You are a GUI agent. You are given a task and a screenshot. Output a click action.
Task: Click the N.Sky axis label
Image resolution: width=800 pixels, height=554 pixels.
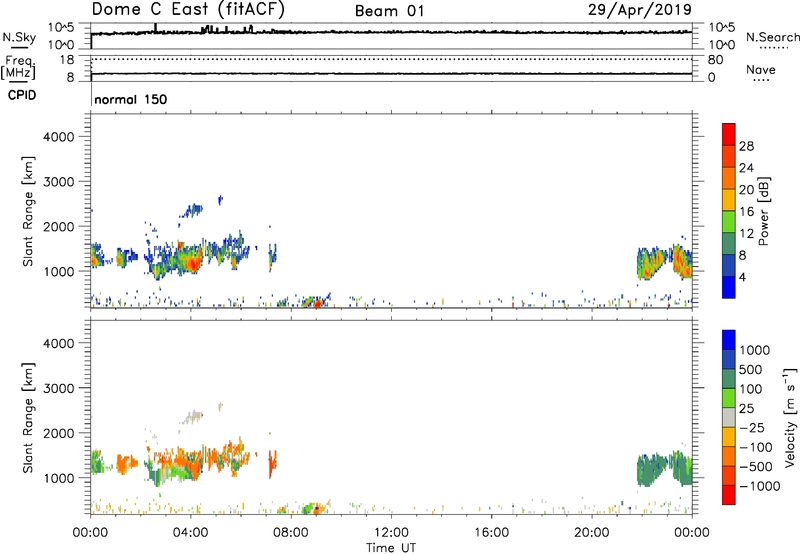[x=19, y=37]
